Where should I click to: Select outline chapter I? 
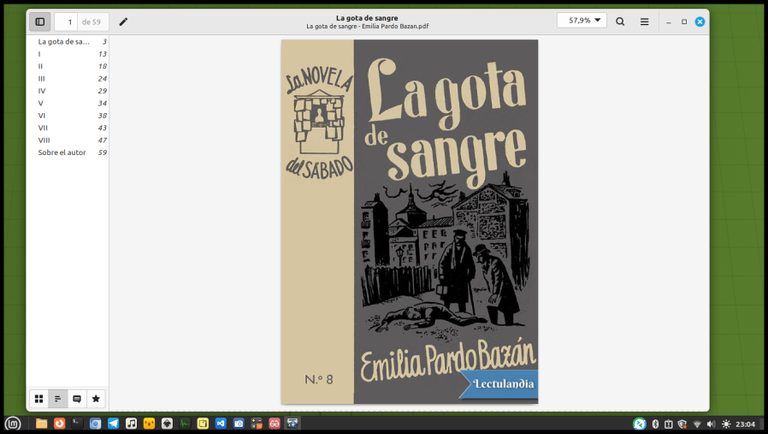click(39, 54)
